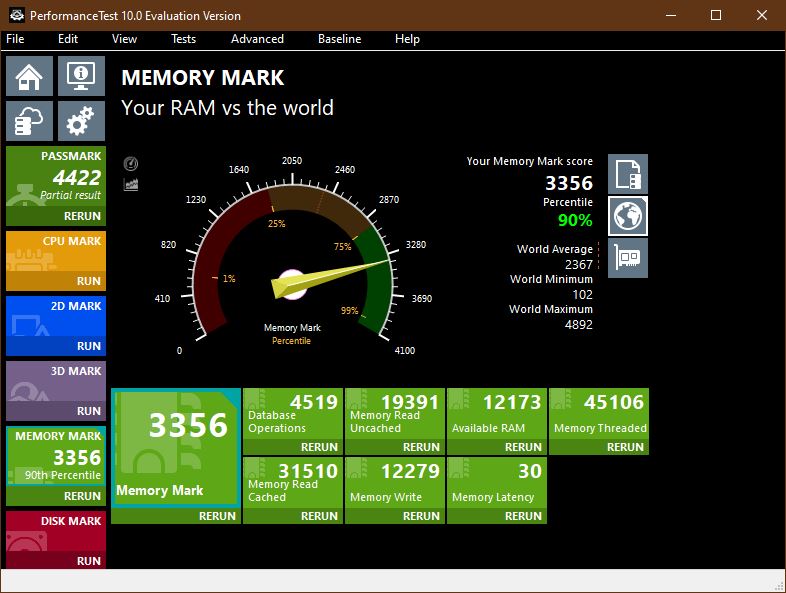Click the 1% marker on gauge

(x=229, y=279)
